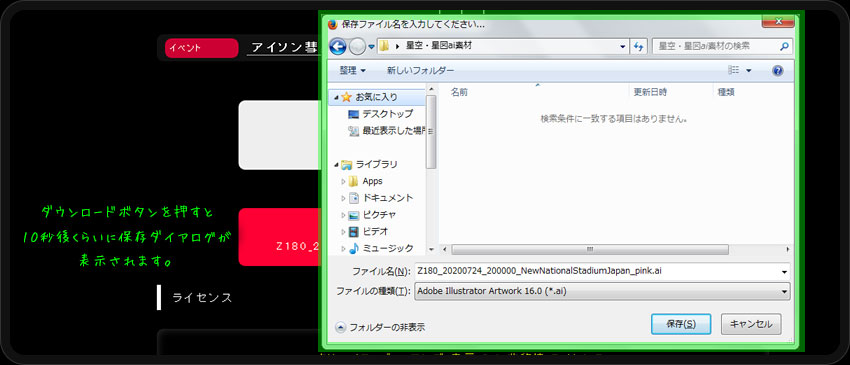Image resolution: width=850 pixels, height=365 pixels.
Task: Click the アイソン彗 title link on webpage
Action: pyautogui.click(x=284, y=48)
